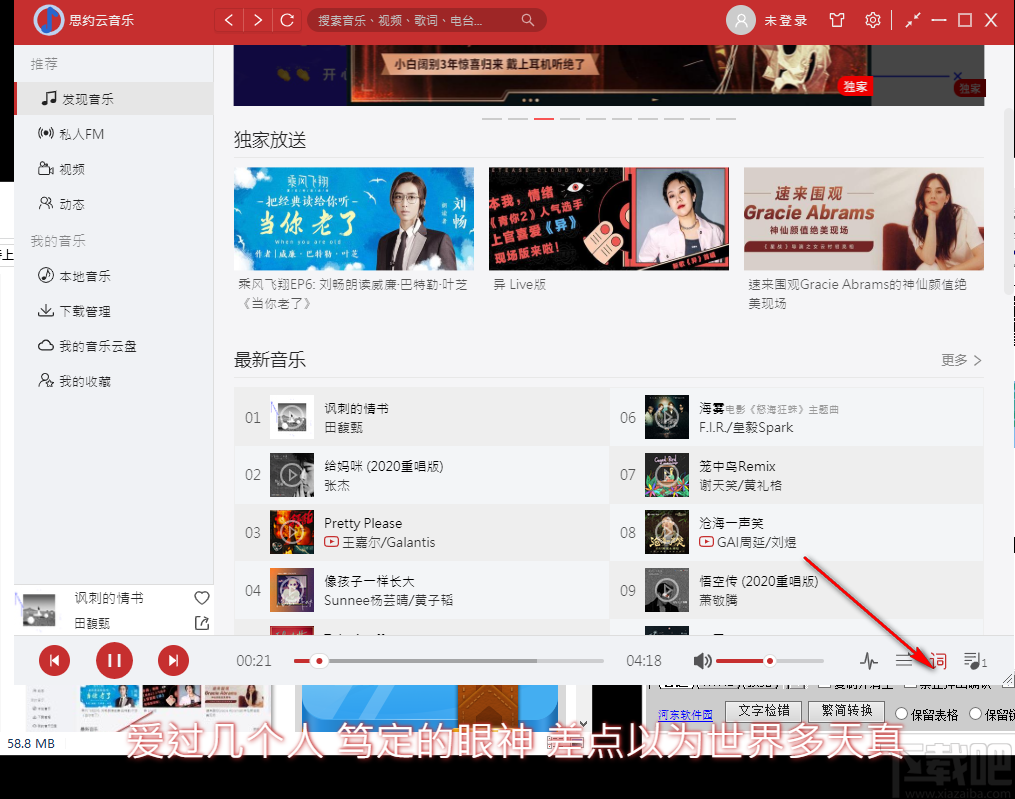Open the 更多 link beside 最新音乐
The image size is (1015, 799).
(x=952, y=359)
